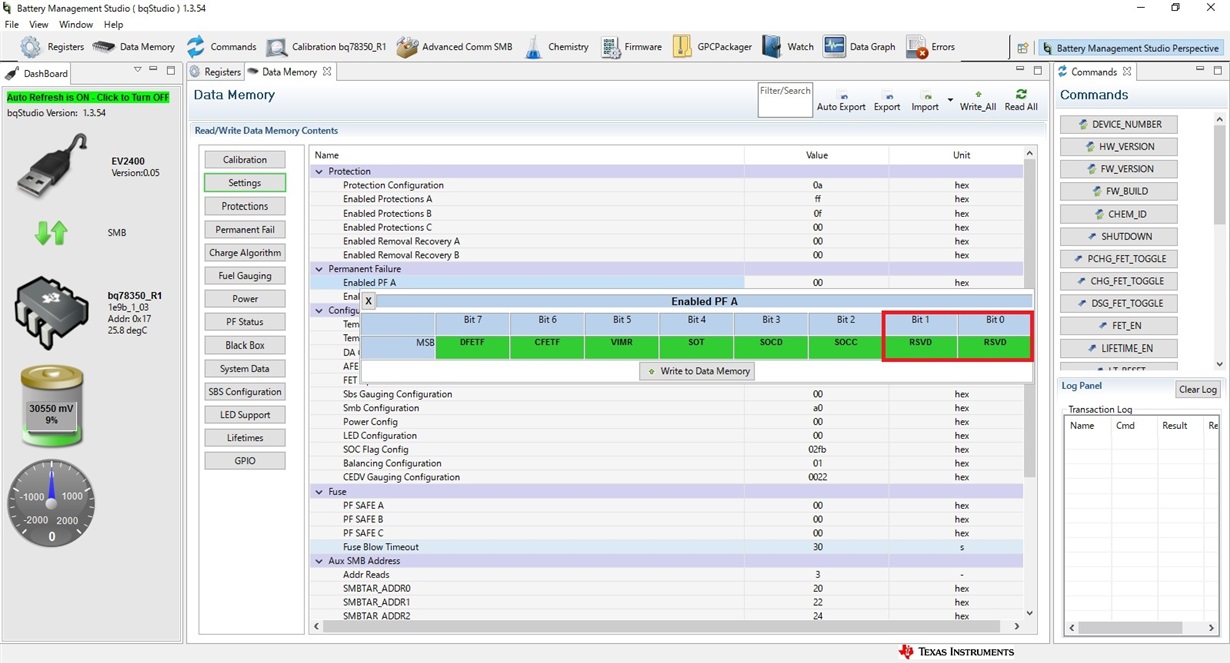The width and height of the screenshot is (1230, 663).
Task: Open the Errors view
Action: point(930,47)
